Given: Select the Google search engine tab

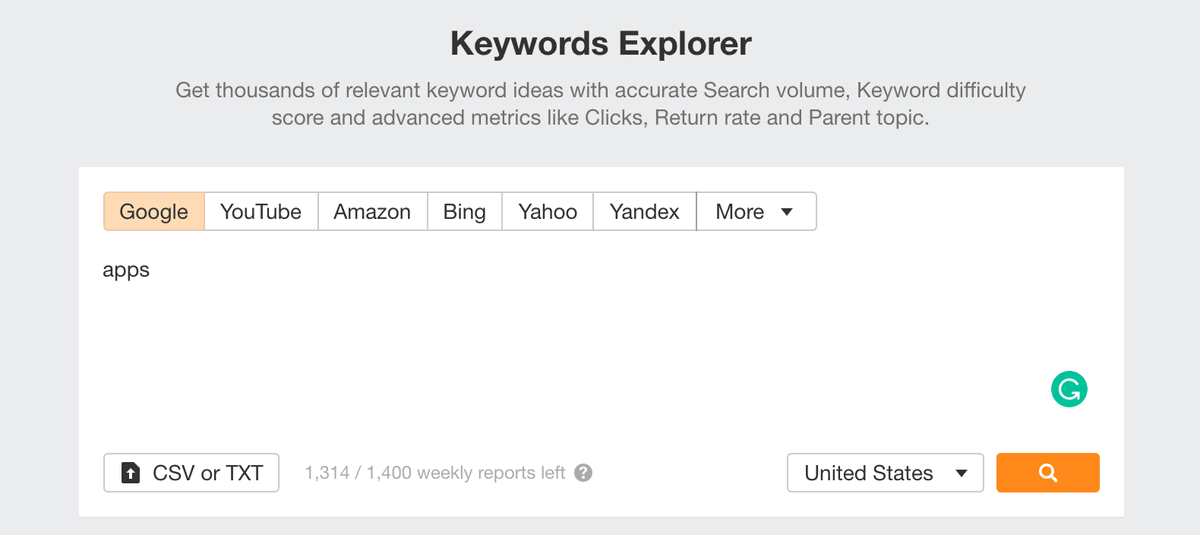Looking at the screenshot, I should [154, 212].
